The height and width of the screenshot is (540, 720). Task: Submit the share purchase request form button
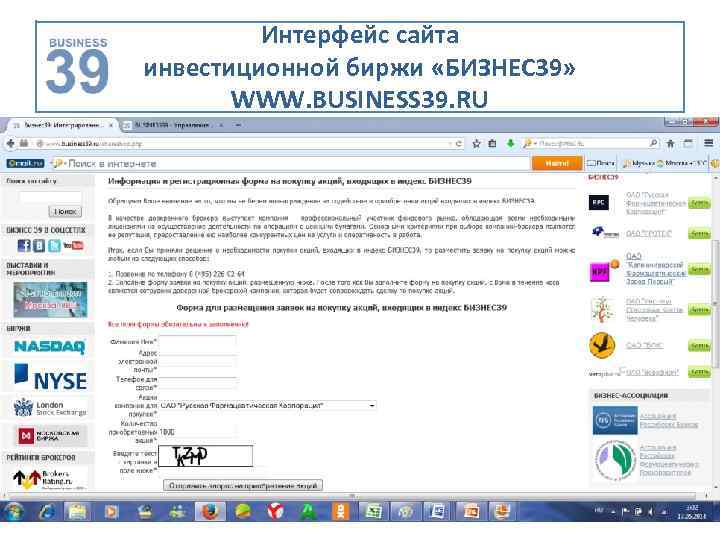coord(243,486)
